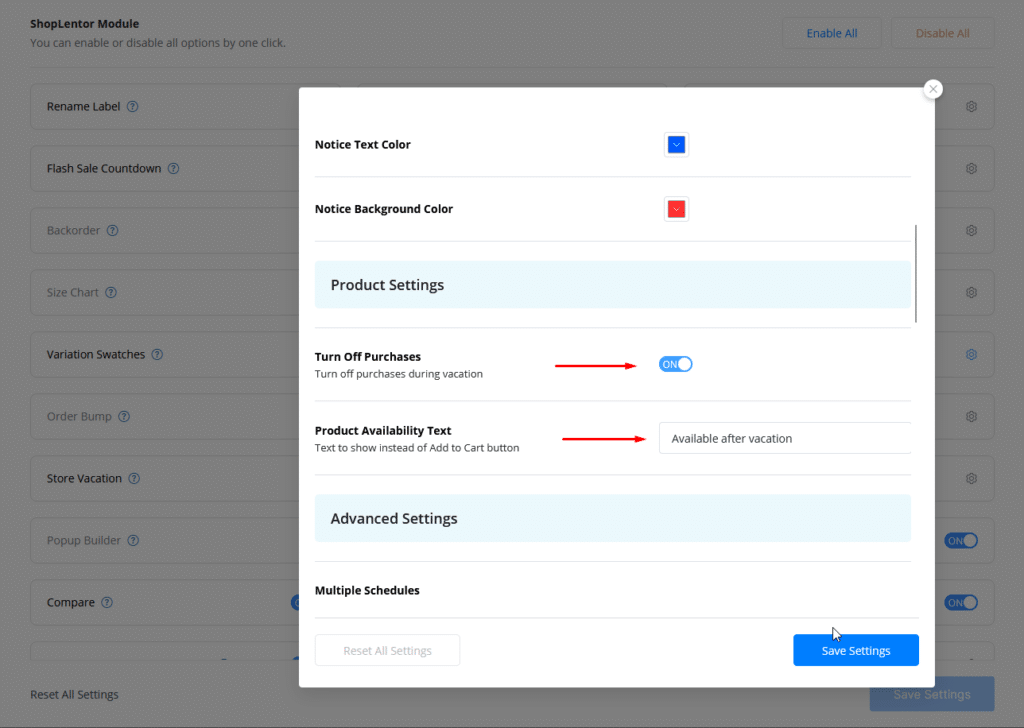
Task: Open the Notice Text Color picker dropdown
Action: tap(676, 145)
